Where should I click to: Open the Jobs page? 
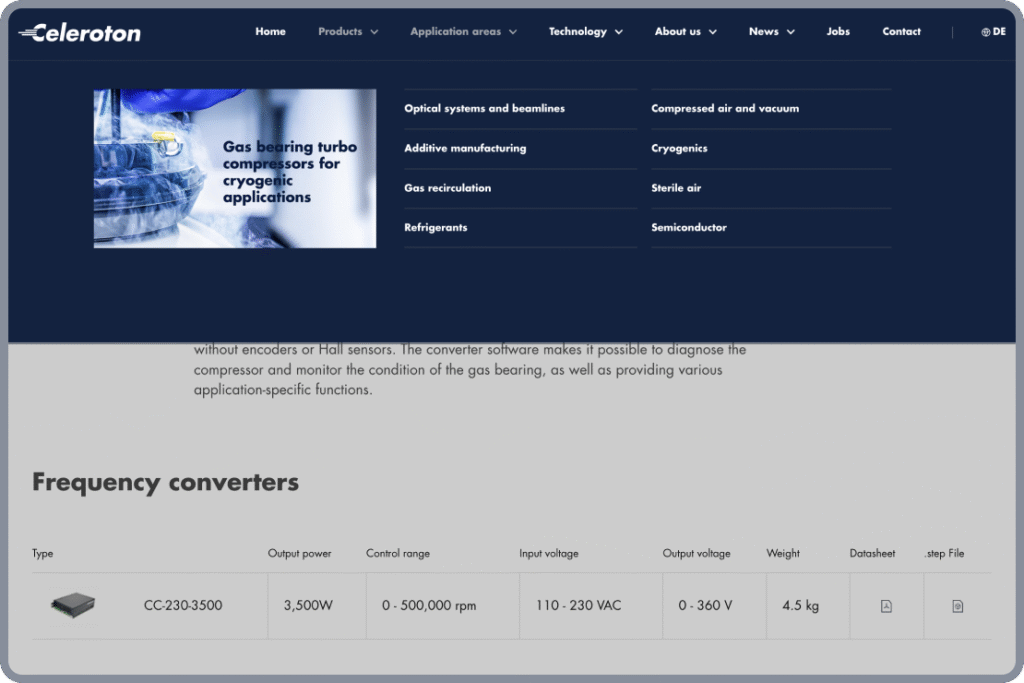click(x=838, y=31)
